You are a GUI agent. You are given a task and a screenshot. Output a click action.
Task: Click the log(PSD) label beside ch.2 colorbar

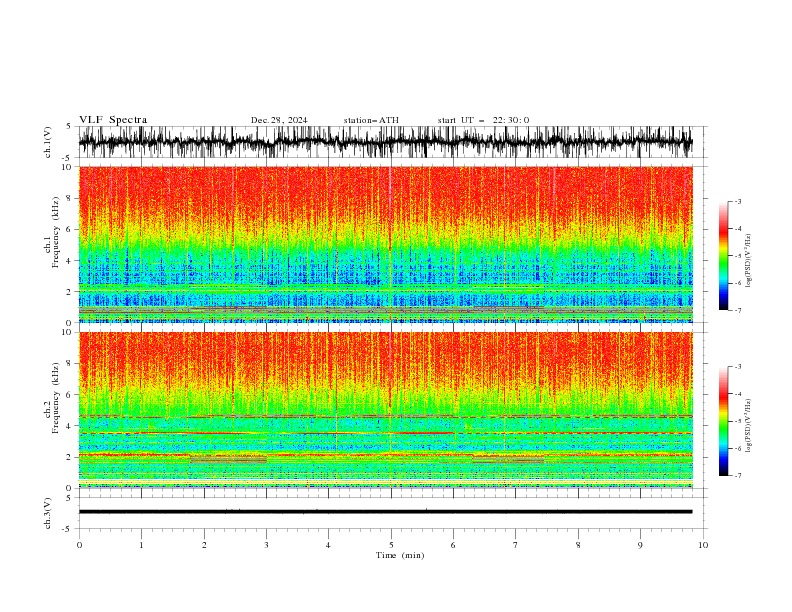[749, 427]
